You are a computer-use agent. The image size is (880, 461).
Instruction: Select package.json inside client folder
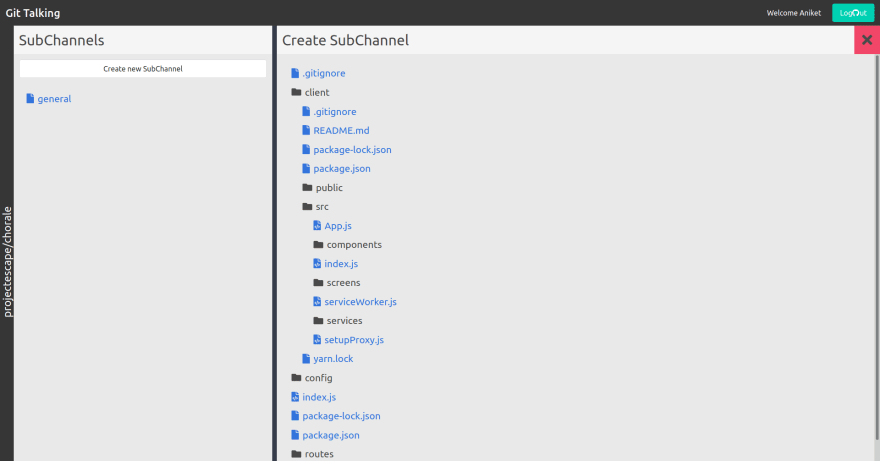pyautogui.click(x=342, y=168)
